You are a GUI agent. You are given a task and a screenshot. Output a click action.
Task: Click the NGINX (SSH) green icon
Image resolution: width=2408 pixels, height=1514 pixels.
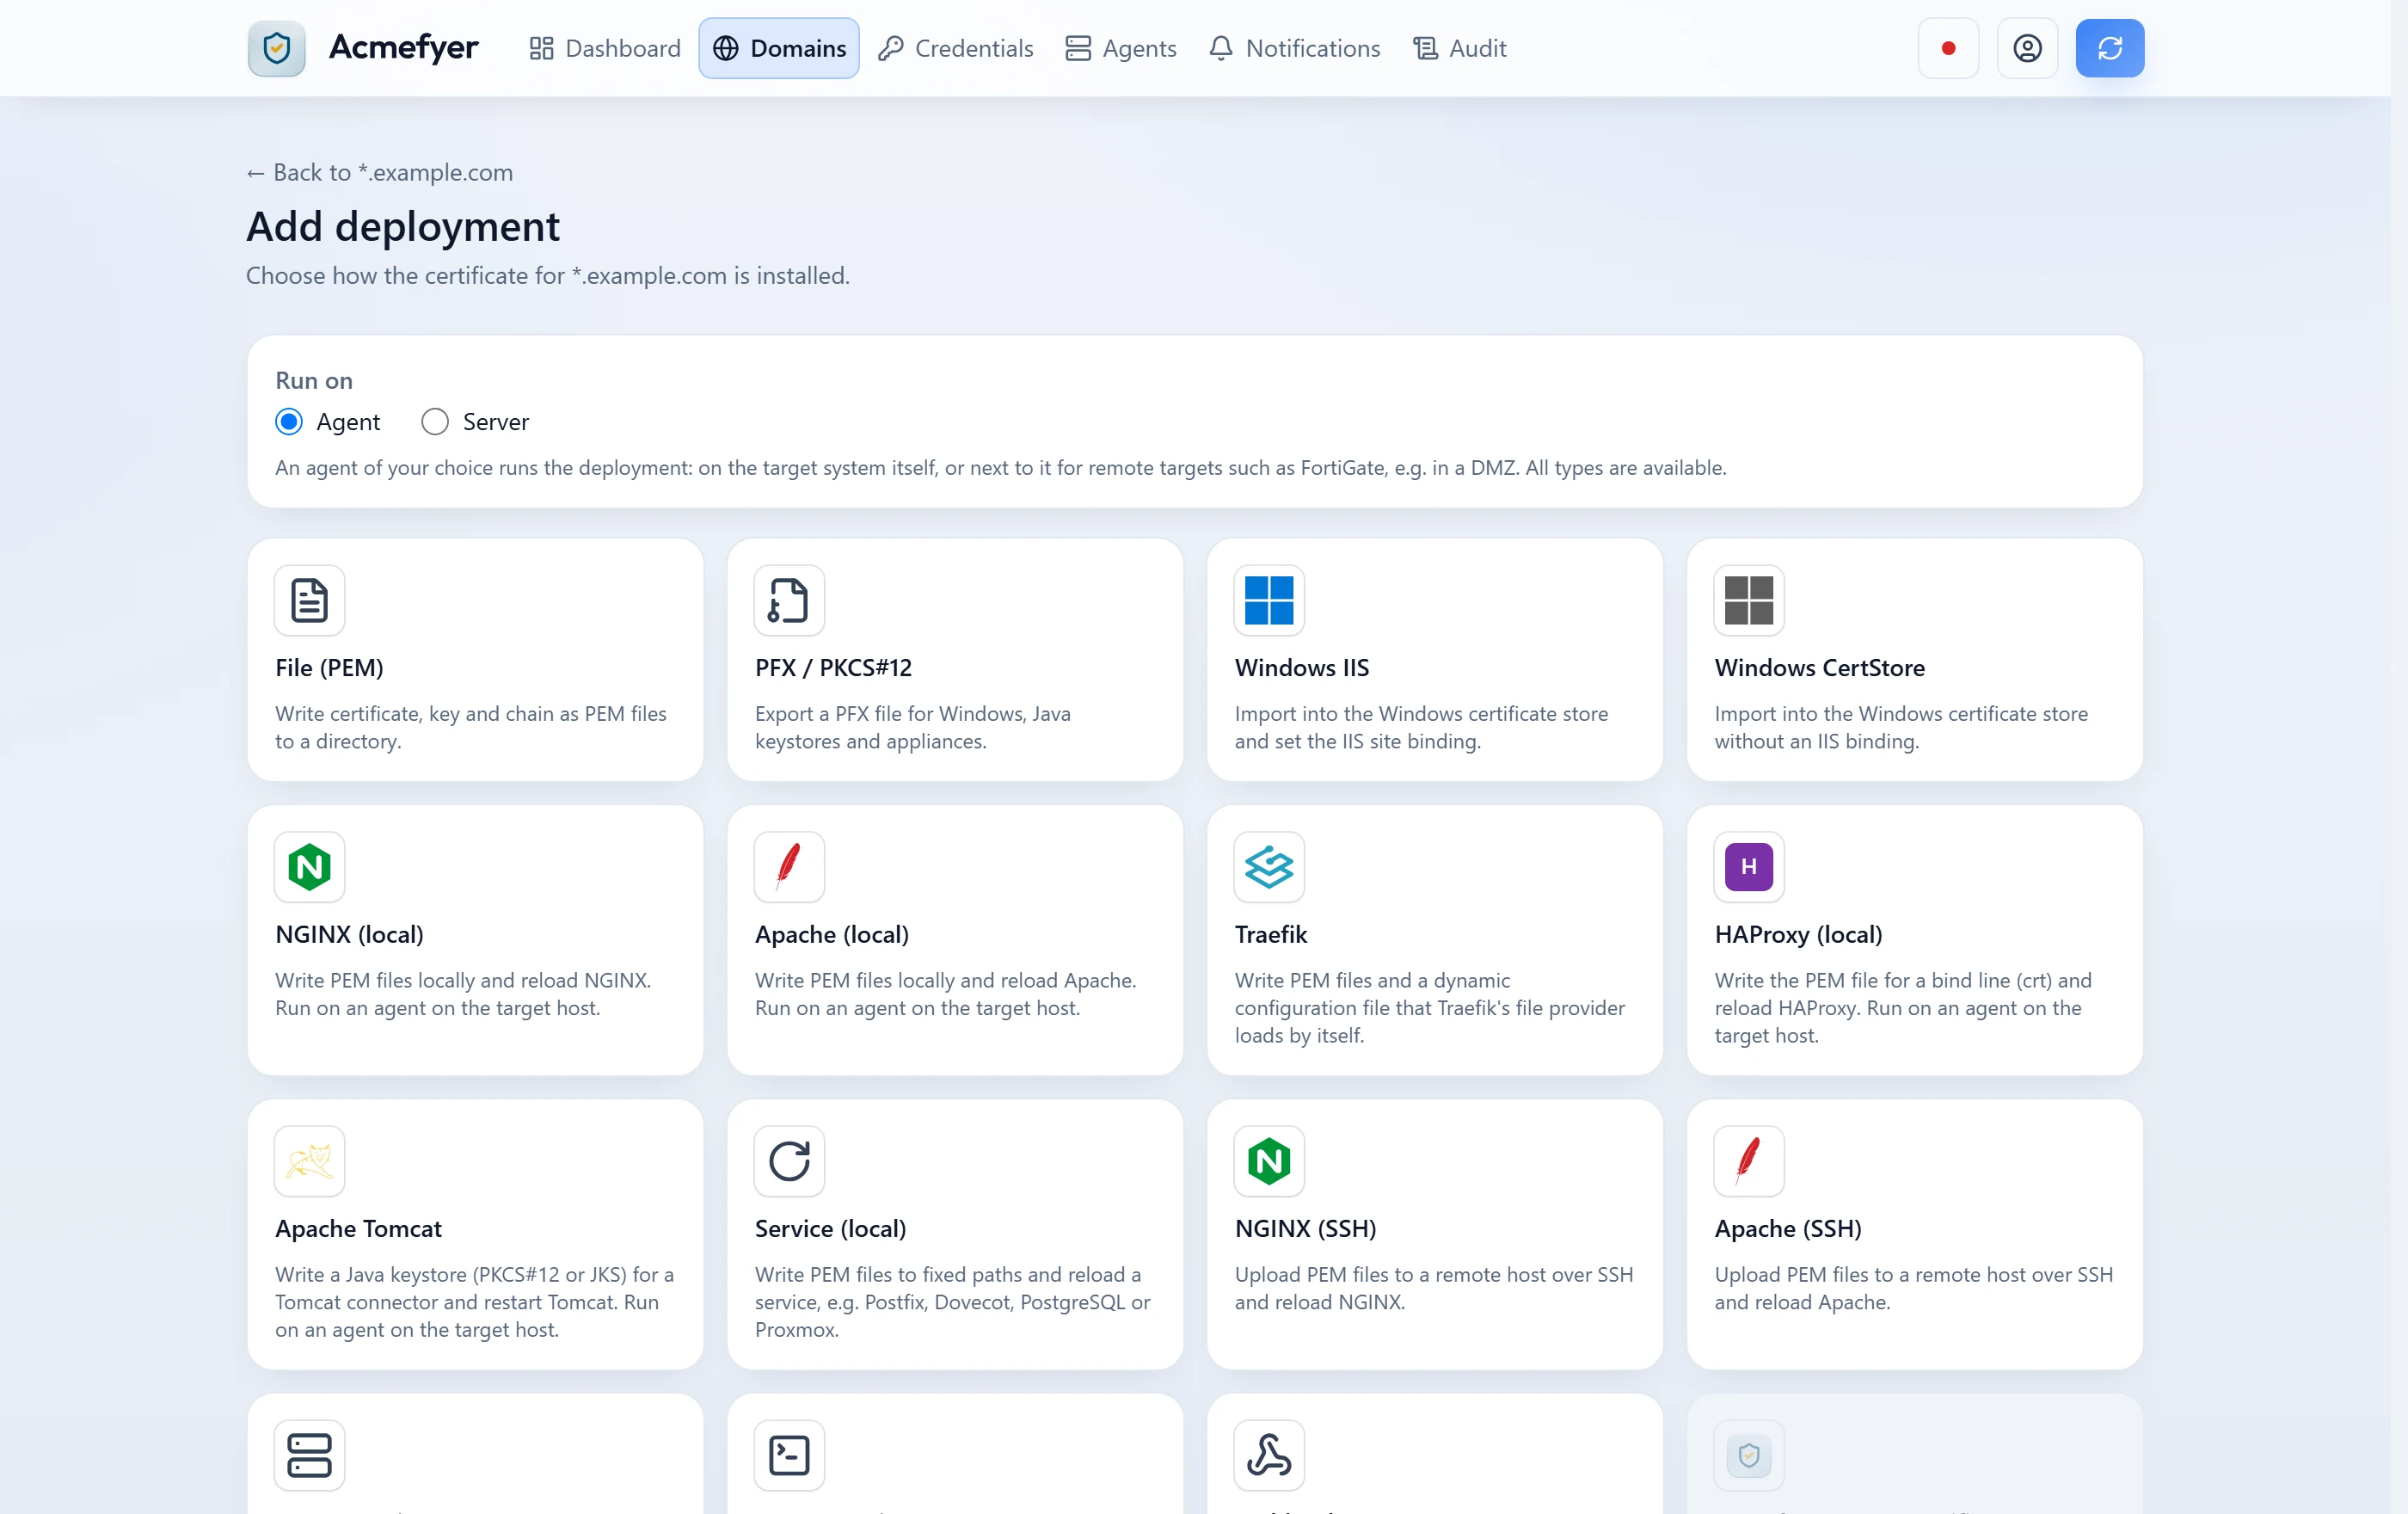coord(1269,1161)
